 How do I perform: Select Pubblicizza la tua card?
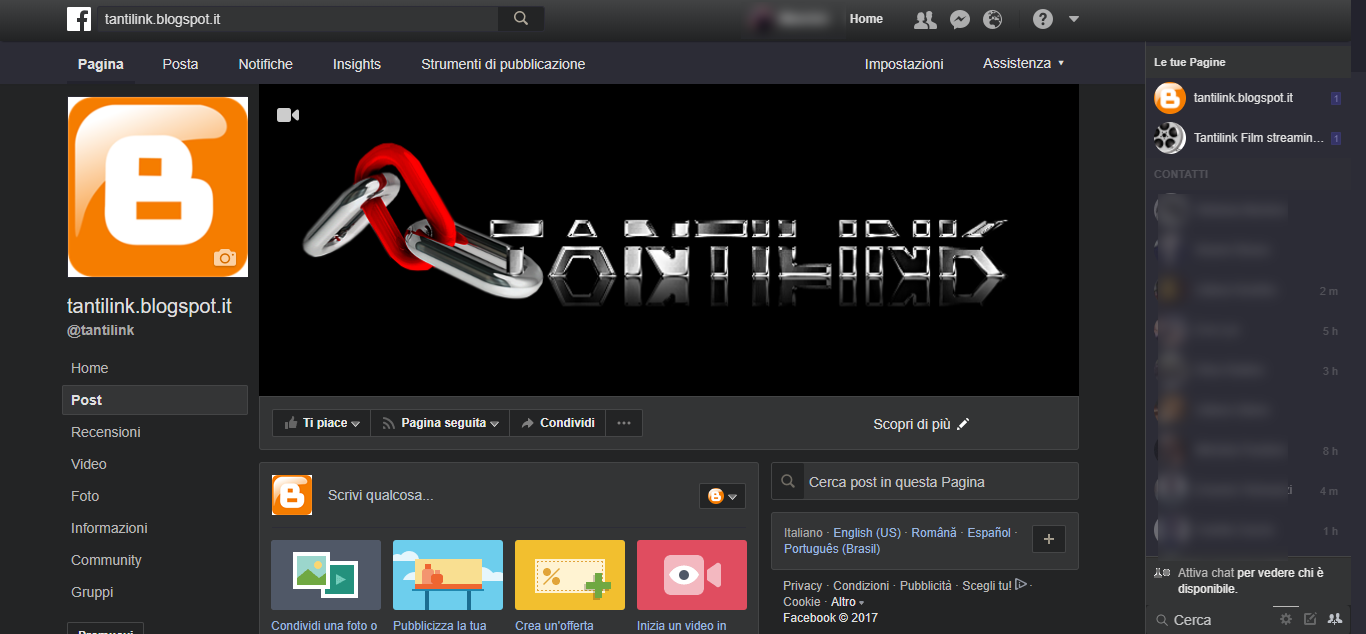448,587
